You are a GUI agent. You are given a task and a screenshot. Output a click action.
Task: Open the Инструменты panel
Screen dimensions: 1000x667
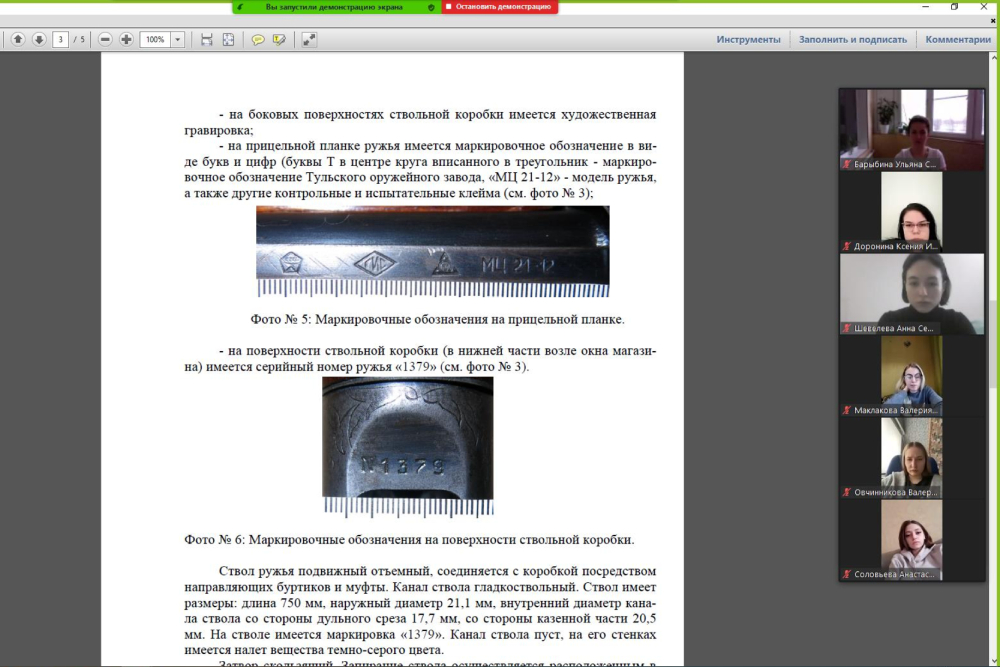(x=748, y=39)
